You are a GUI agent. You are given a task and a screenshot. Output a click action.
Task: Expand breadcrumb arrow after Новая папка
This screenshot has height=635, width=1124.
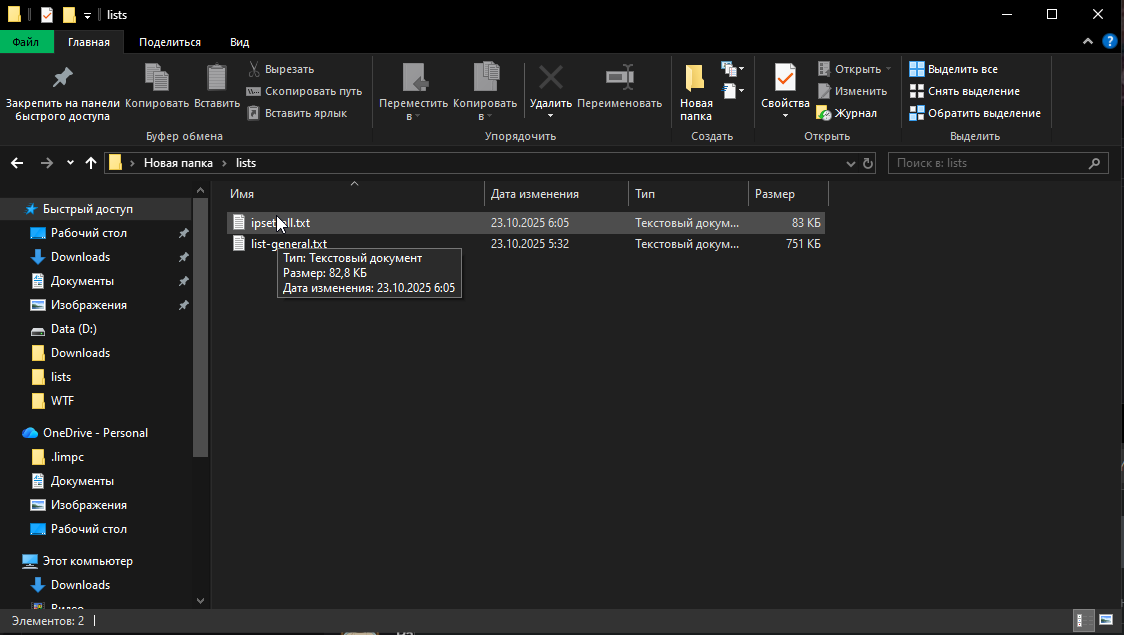[224, 163]
